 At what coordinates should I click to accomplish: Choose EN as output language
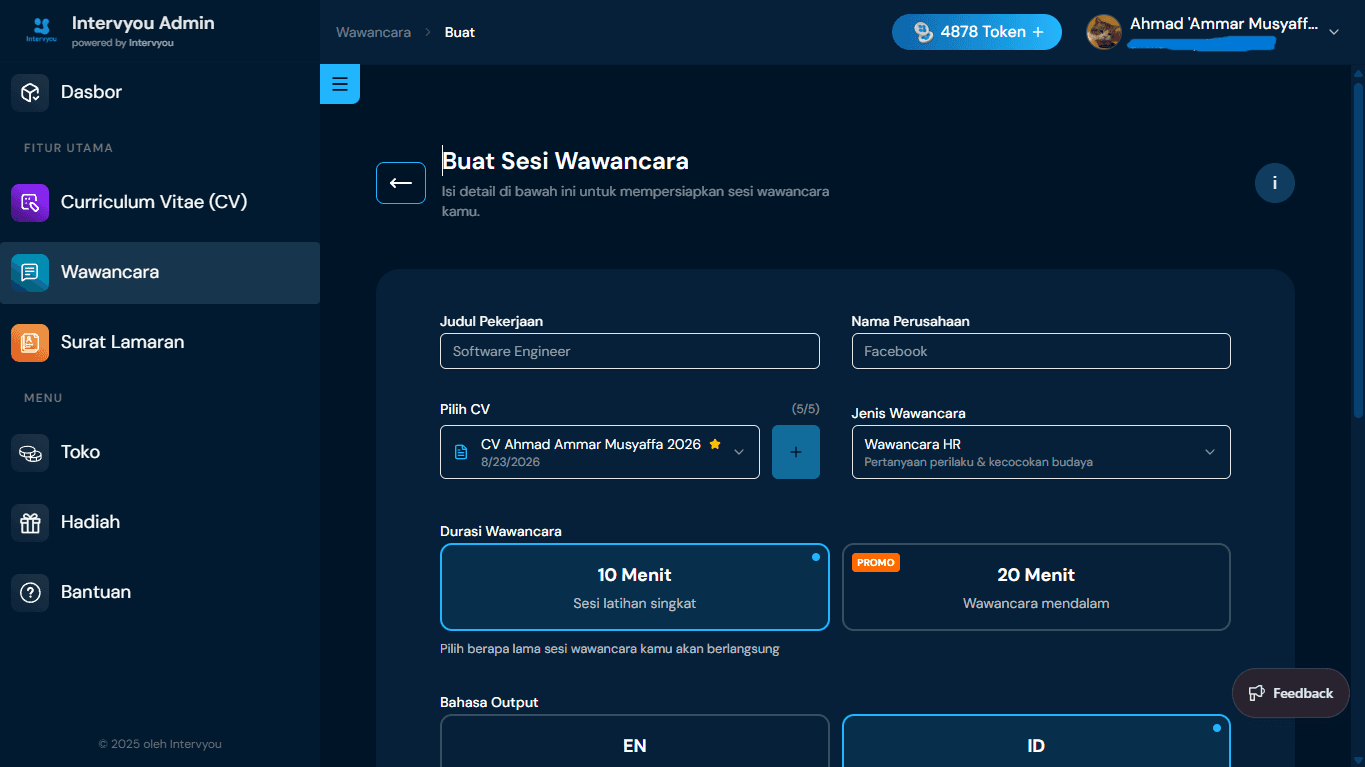coord(635,741)
